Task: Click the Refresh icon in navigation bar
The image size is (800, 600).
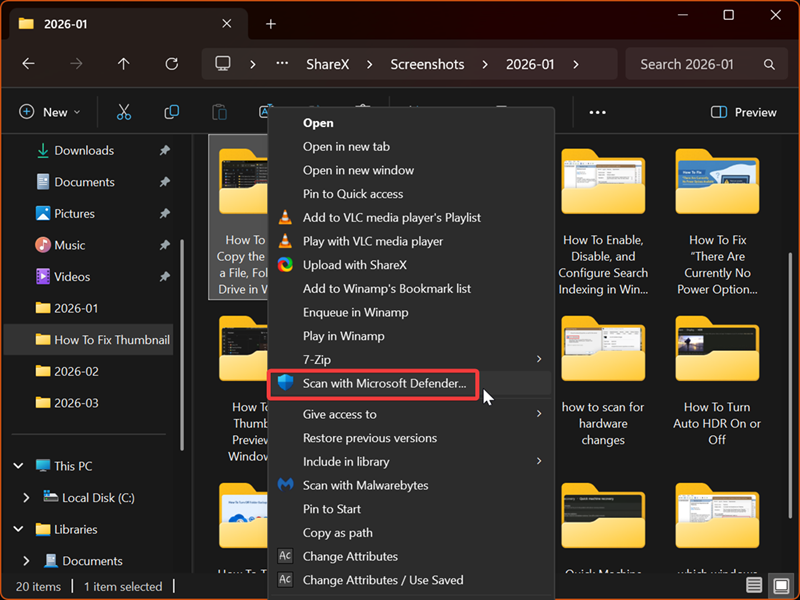Action: [x=171, y=64]
